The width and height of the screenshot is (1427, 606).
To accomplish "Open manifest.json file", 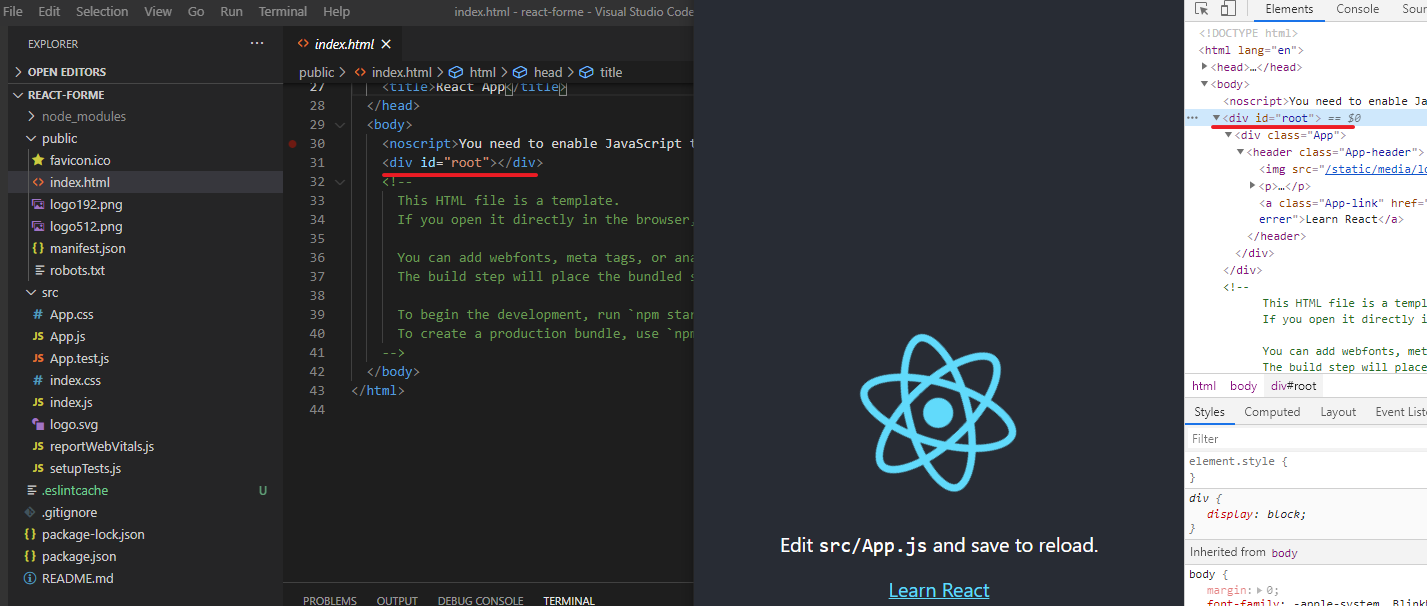I will pos(88,248).
